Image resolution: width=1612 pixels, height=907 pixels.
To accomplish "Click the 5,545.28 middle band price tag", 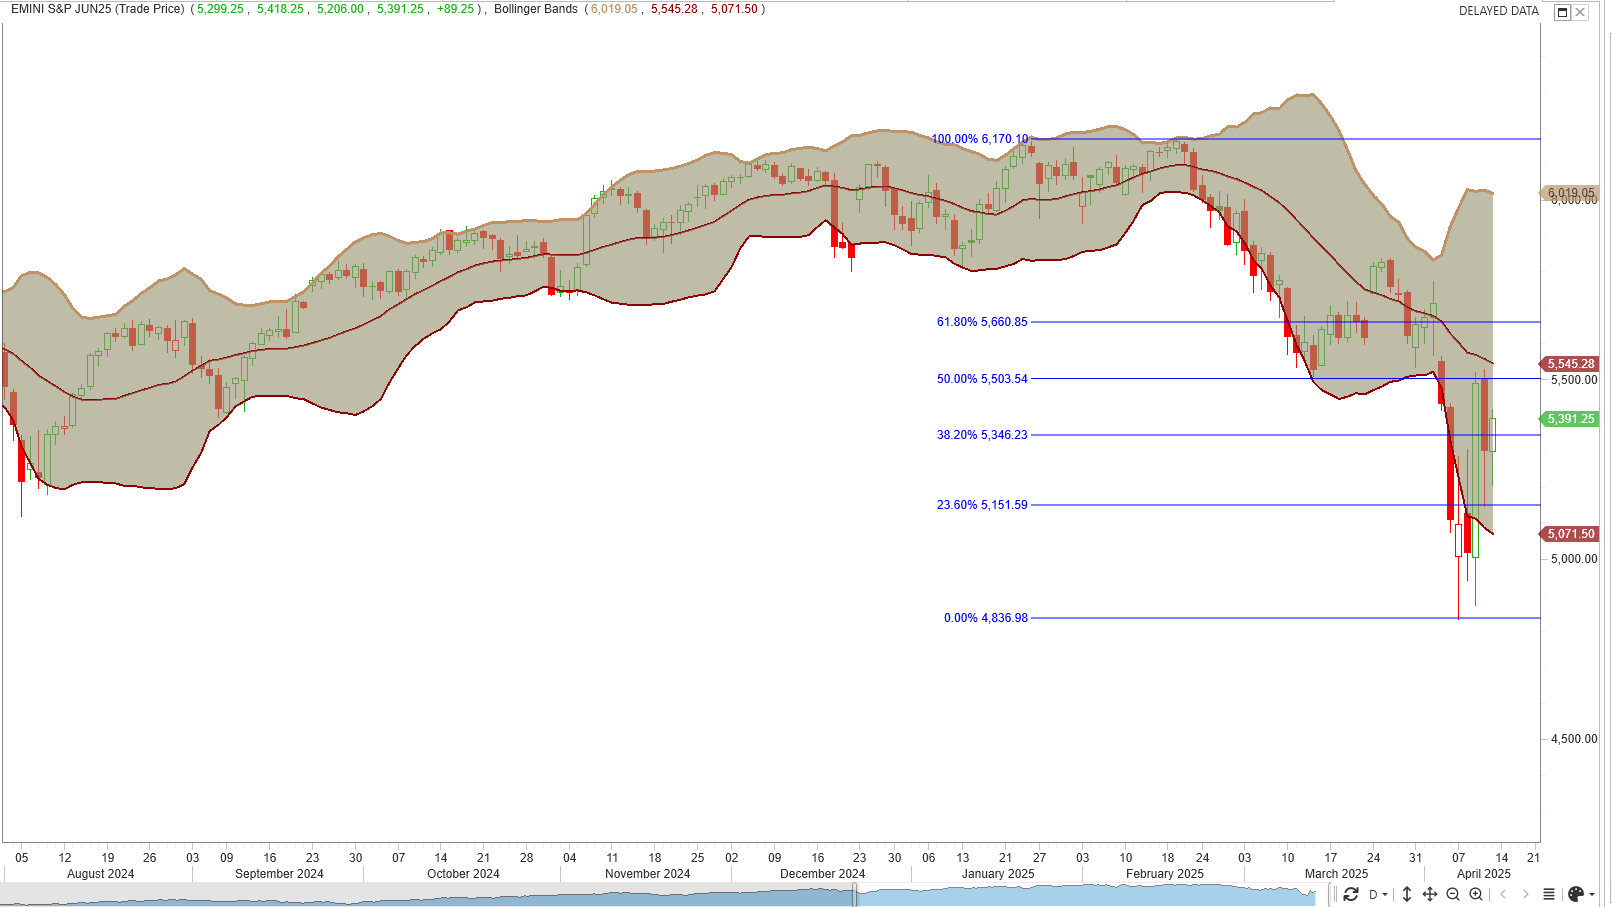I will [1569, 364].
